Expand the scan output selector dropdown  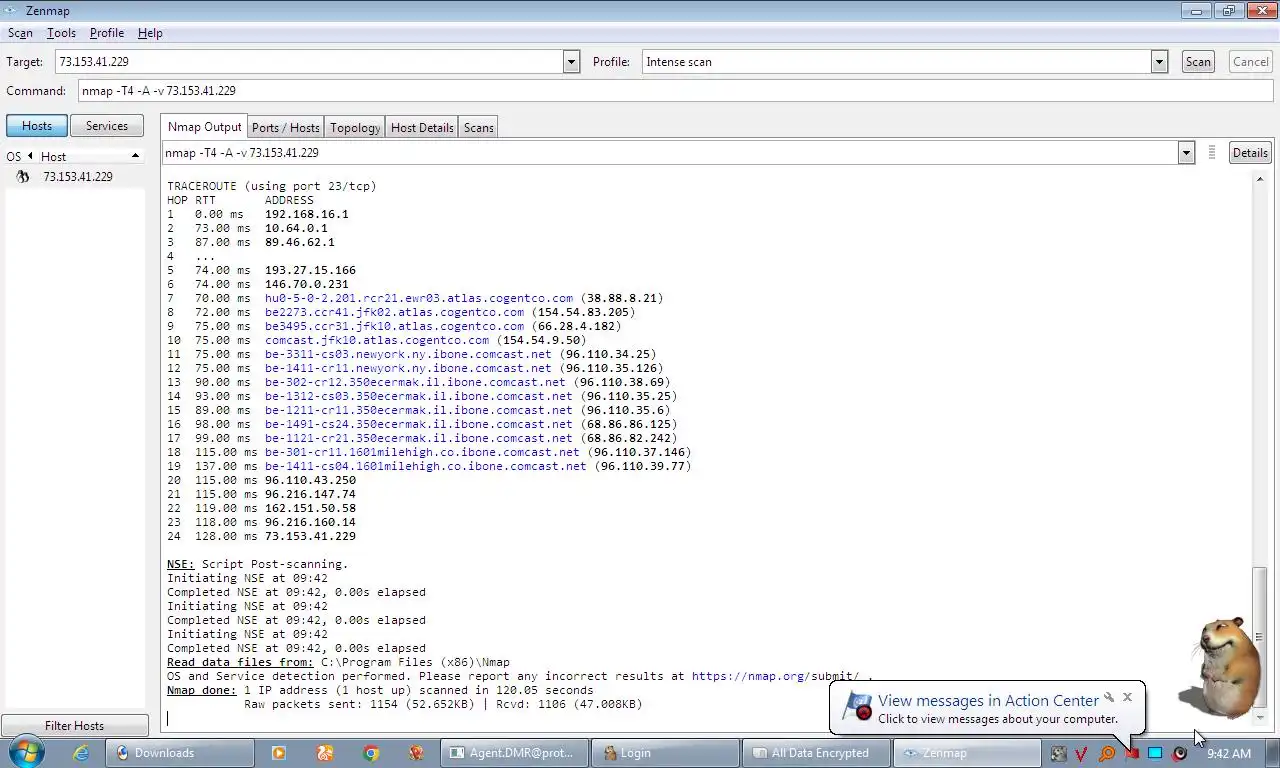pos(1186,153)
